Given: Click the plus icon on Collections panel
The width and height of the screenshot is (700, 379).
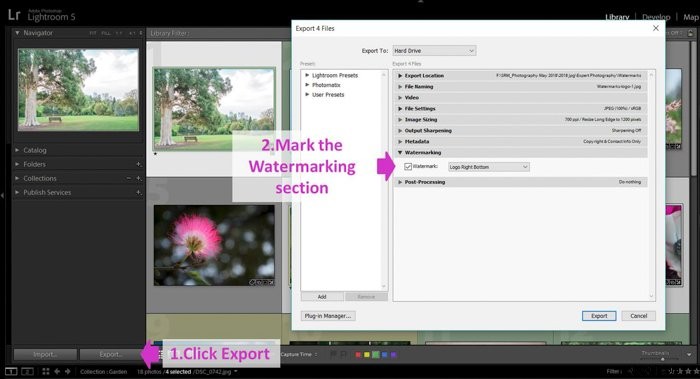Looking at the screenshot, I should point(138,178).
